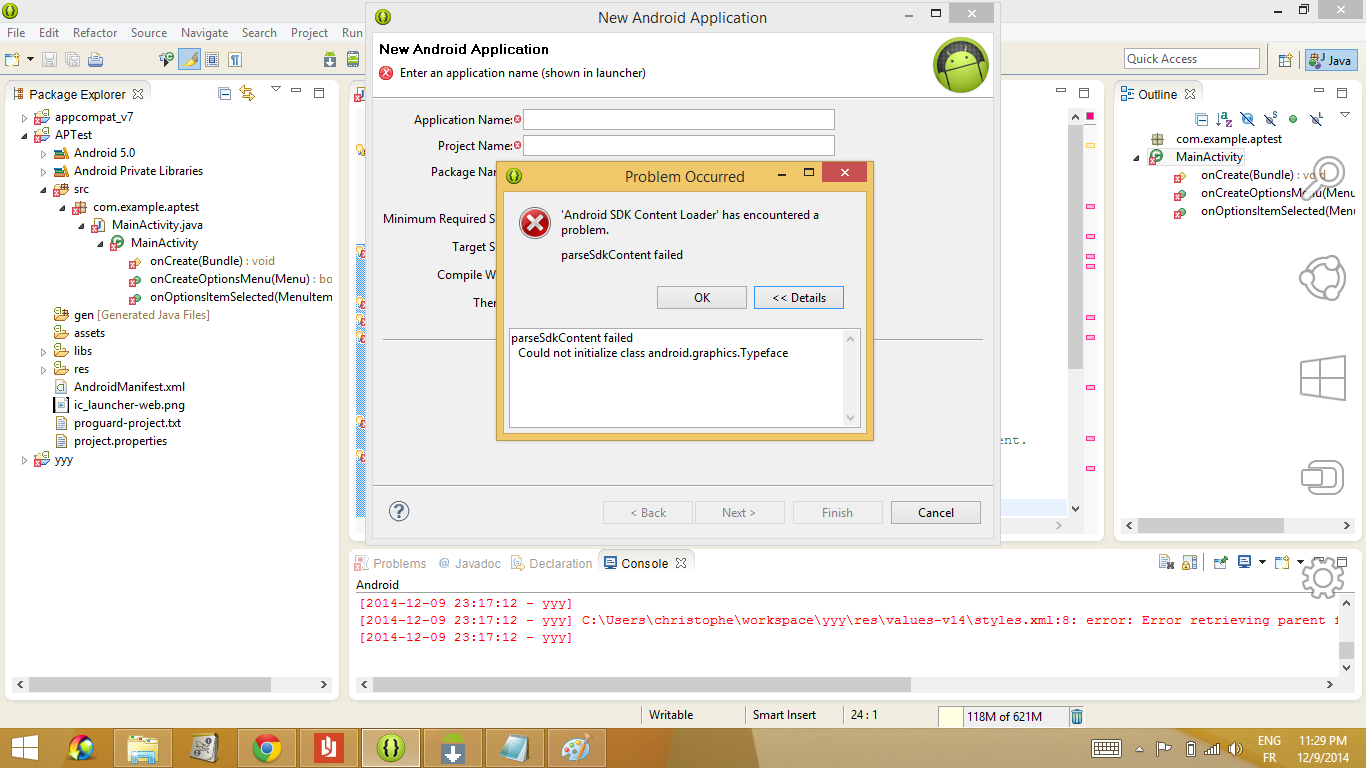Screen dimensions: 1366x768
Task: Click the Open Type icon in toolbar
Action: click(166, 60)
